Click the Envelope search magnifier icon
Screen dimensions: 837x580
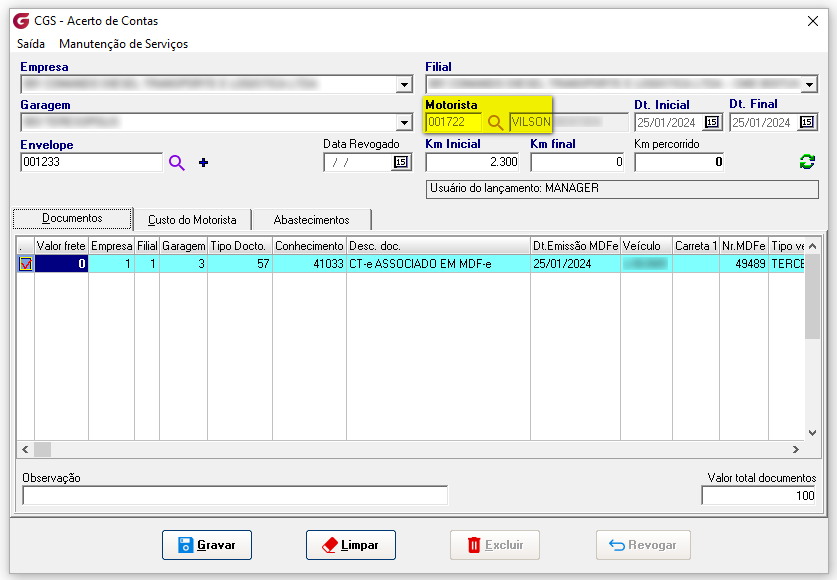coord(177,163)
